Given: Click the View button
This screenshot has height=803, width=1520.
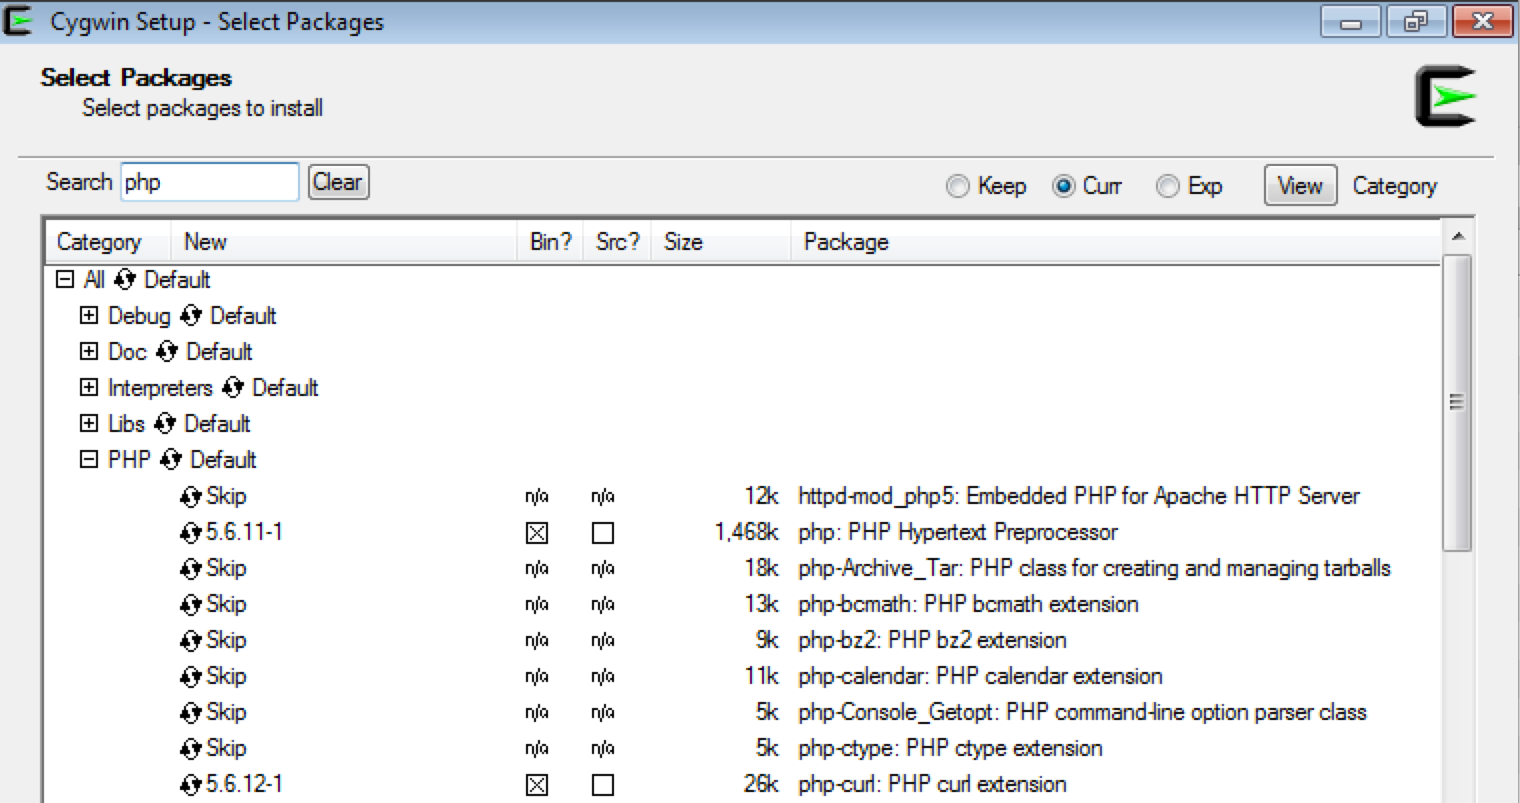Looking at the screenshot, I should pos(1300,185).
